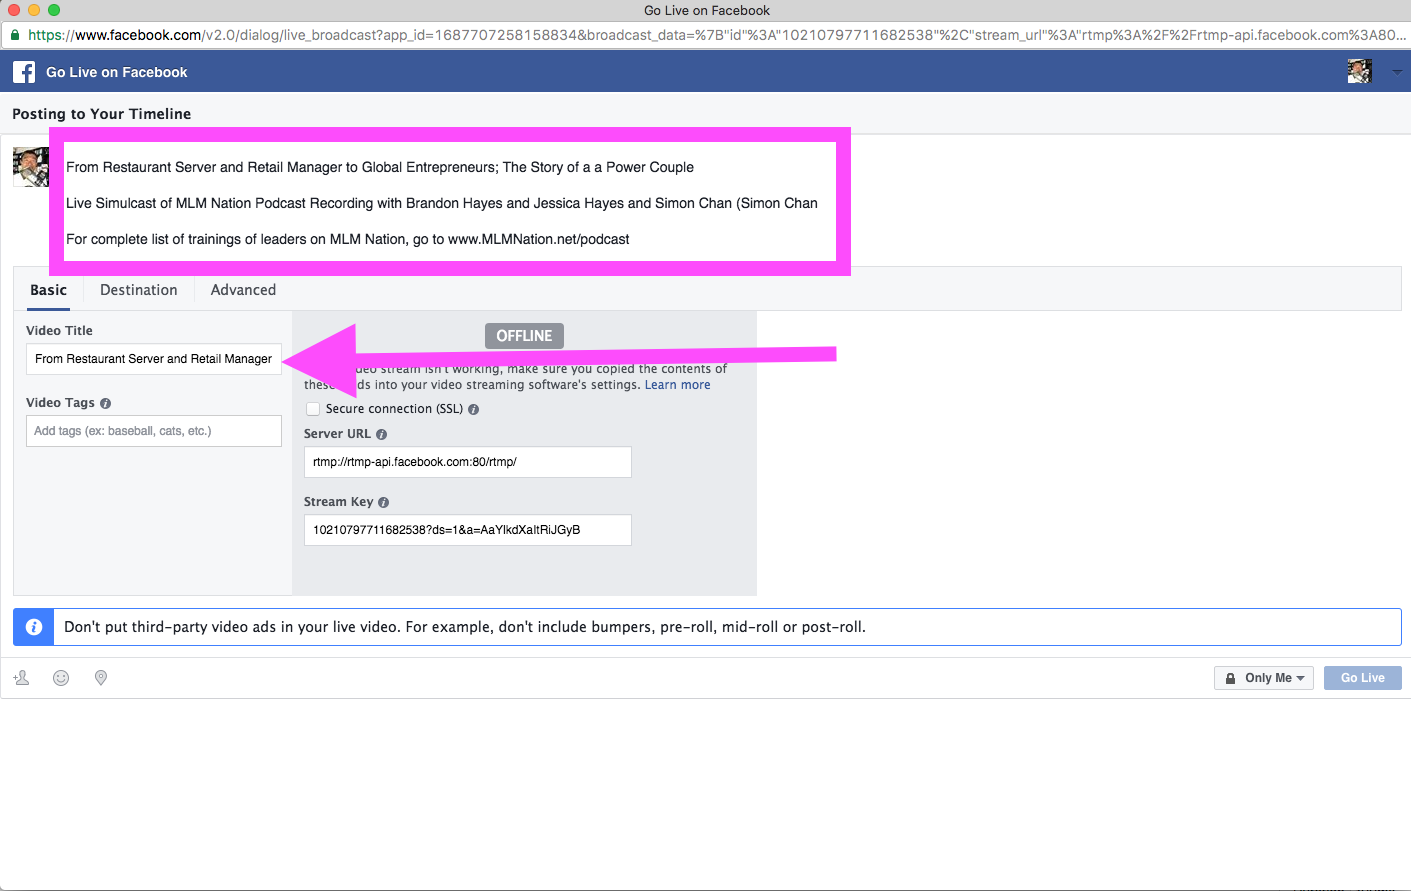Enable the Secure connection (SSL) checkbox
1411x891 pixels.
coord(313,409)
